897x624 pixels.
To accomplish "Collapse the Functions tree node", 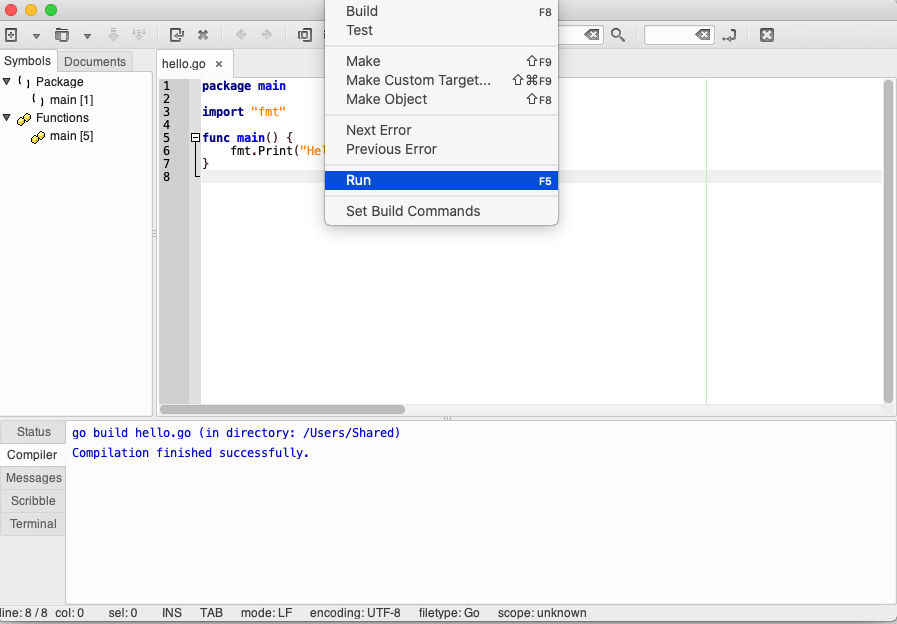I will tap(7, 117).
